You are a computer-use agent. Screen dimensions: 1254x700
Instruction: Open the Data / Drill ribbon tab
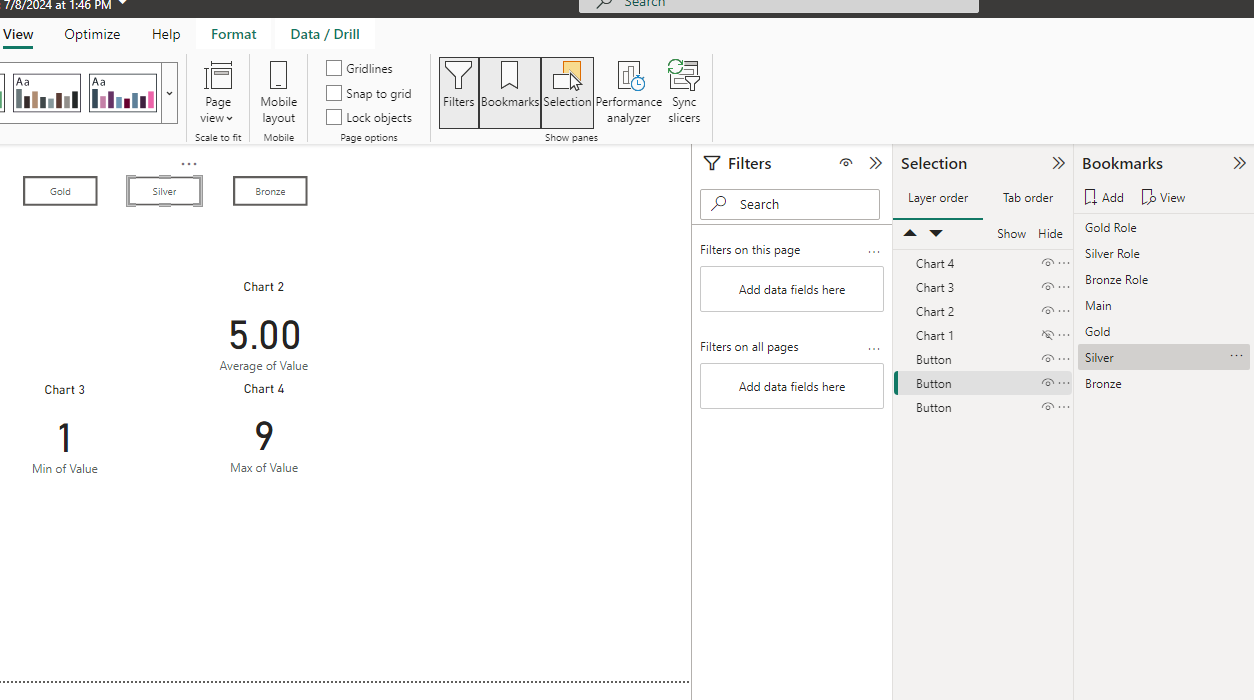pyautogui.click(x=325, y=34)
